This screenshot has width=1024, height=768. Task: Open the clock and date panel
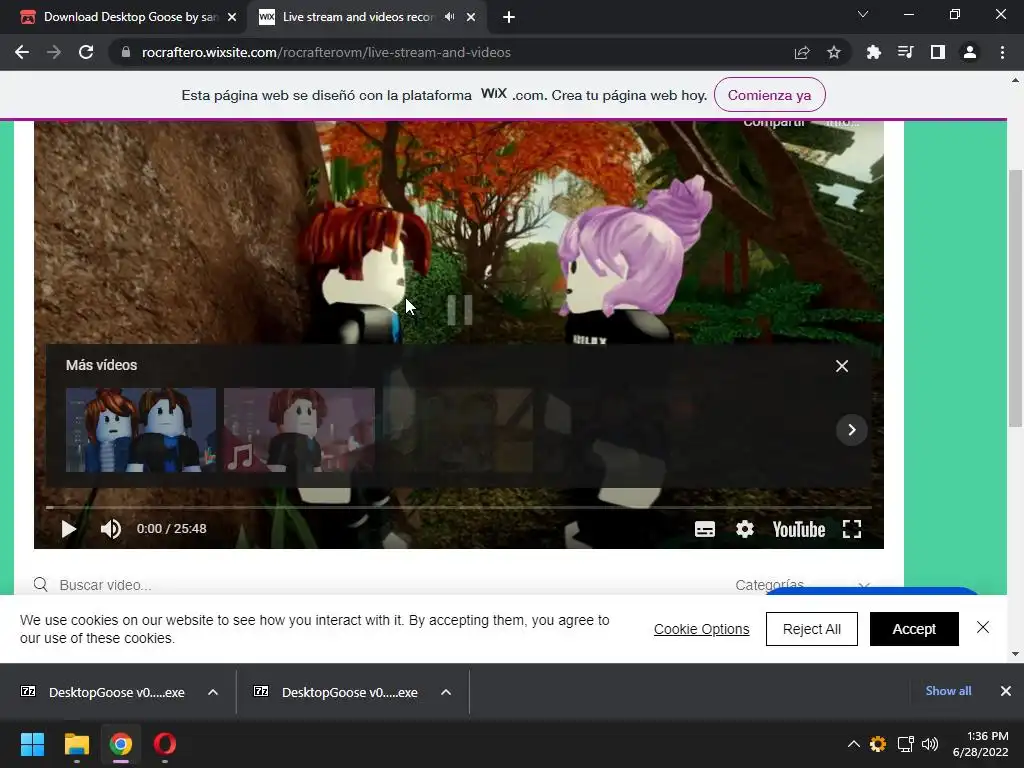pos(981,744)
